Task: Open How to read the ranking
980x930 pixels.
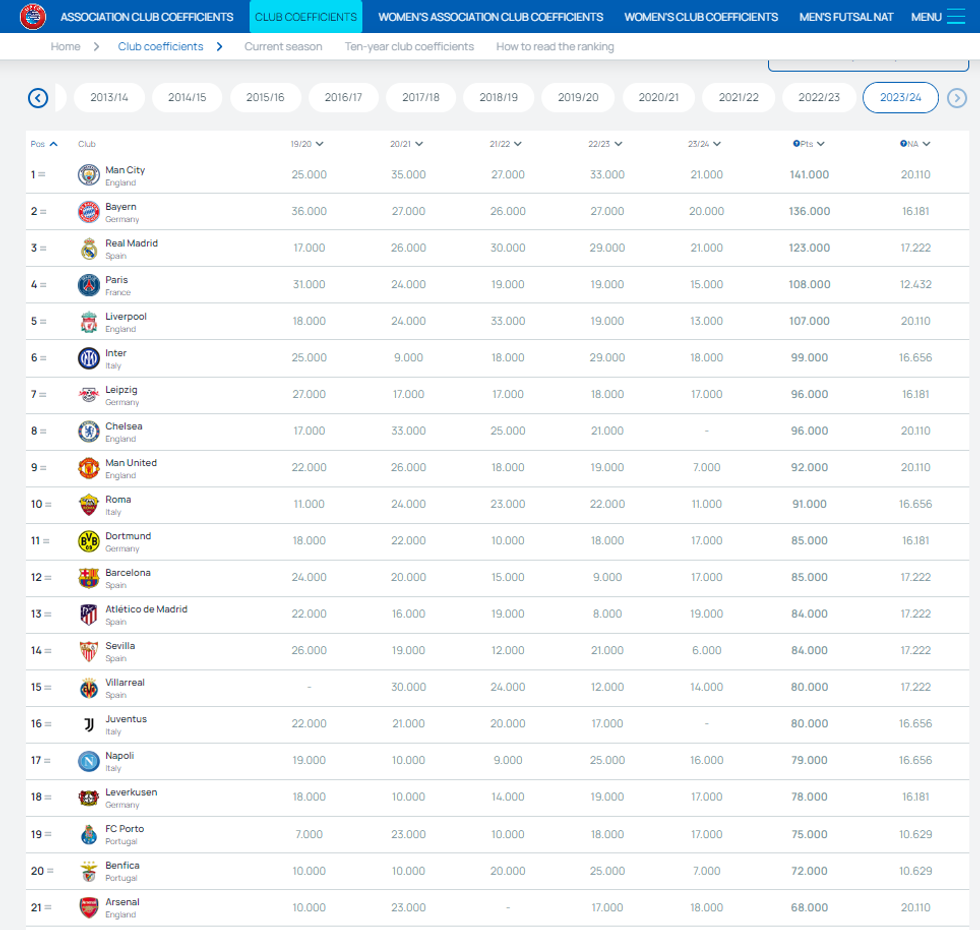Action: (x=555, y=47)
